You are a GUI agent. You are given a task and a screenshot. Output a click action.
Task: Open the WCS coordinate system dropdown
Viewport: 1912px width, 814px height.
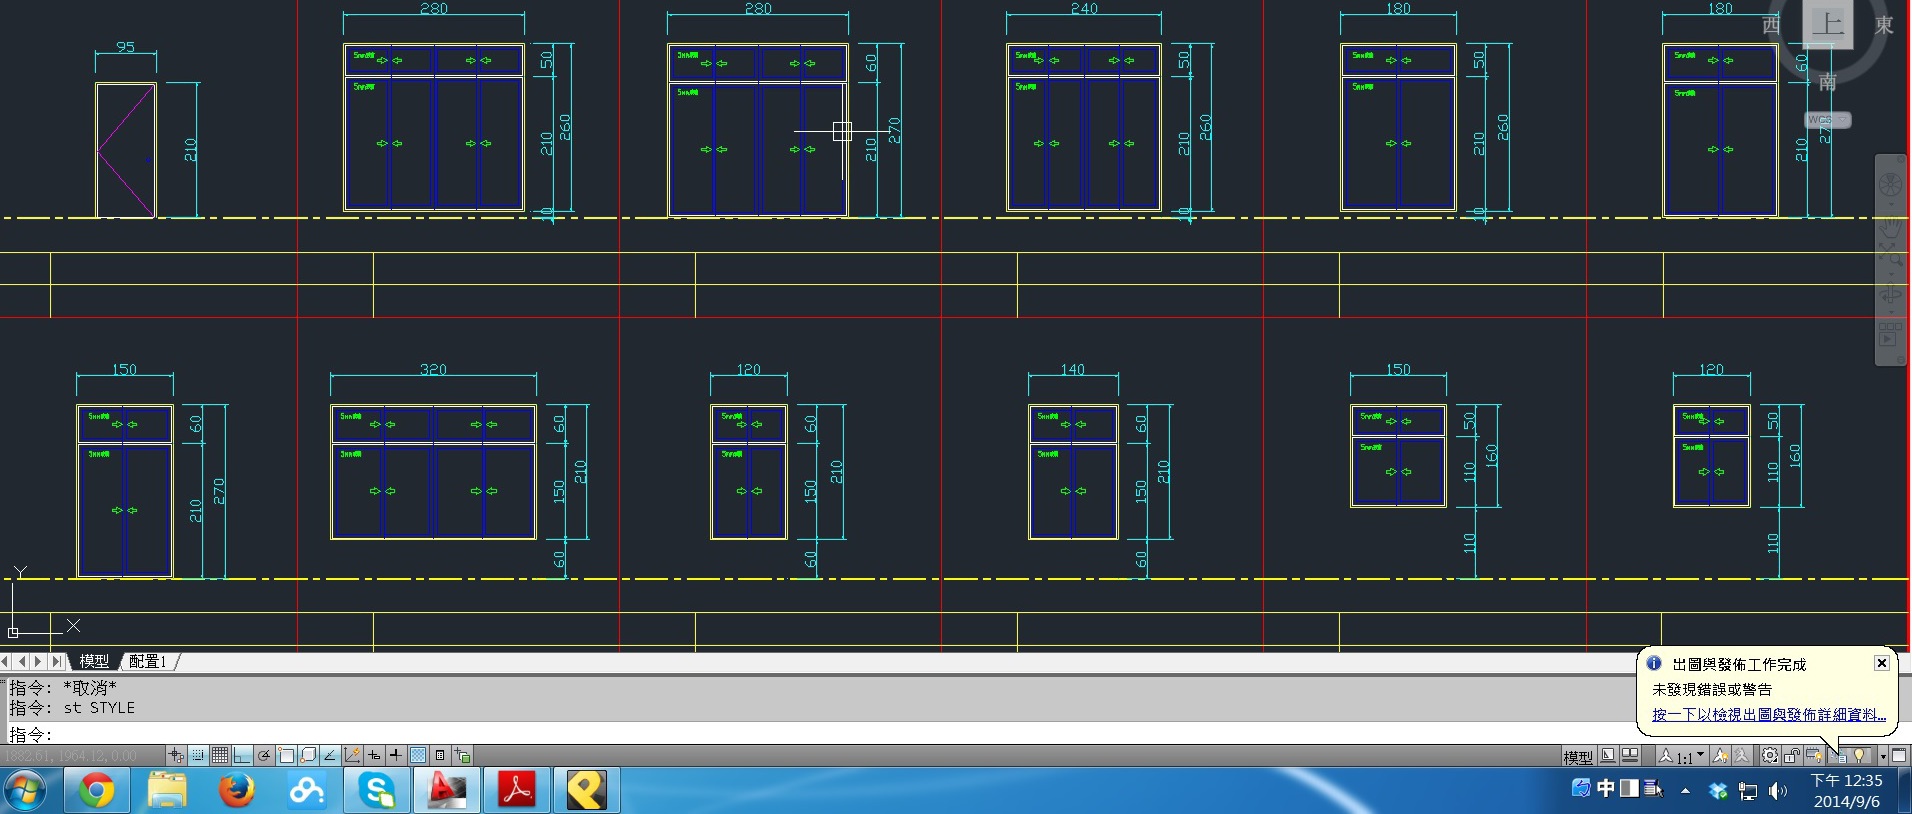click(x=1828, y=120)
